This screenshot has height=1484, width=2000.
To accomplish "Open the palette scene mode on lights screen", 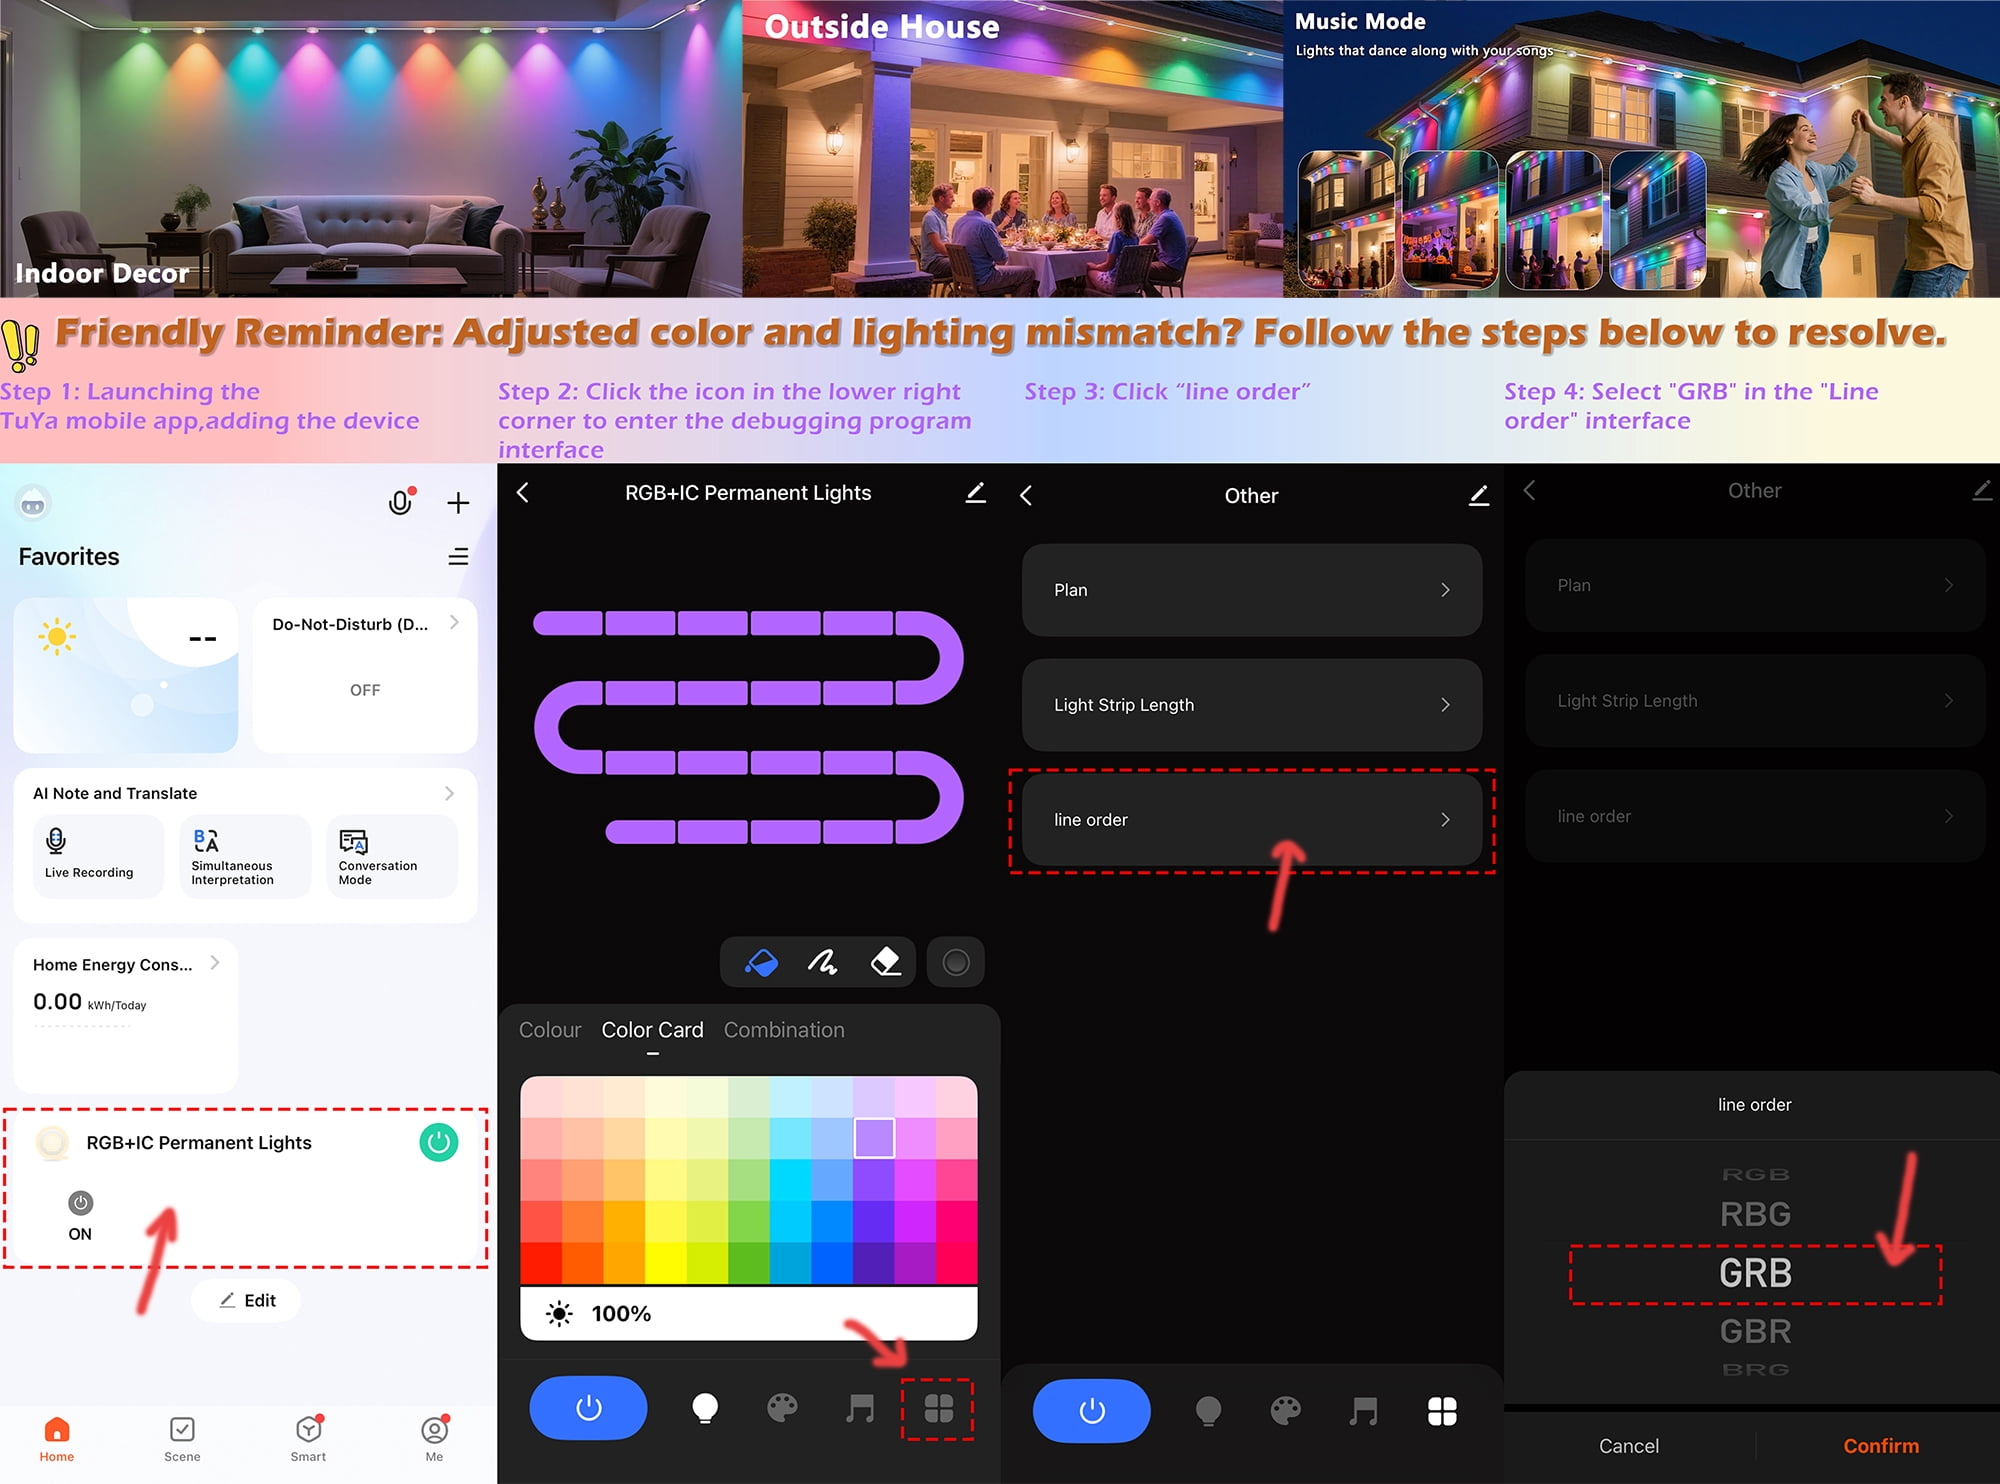I will (782, 1408).
